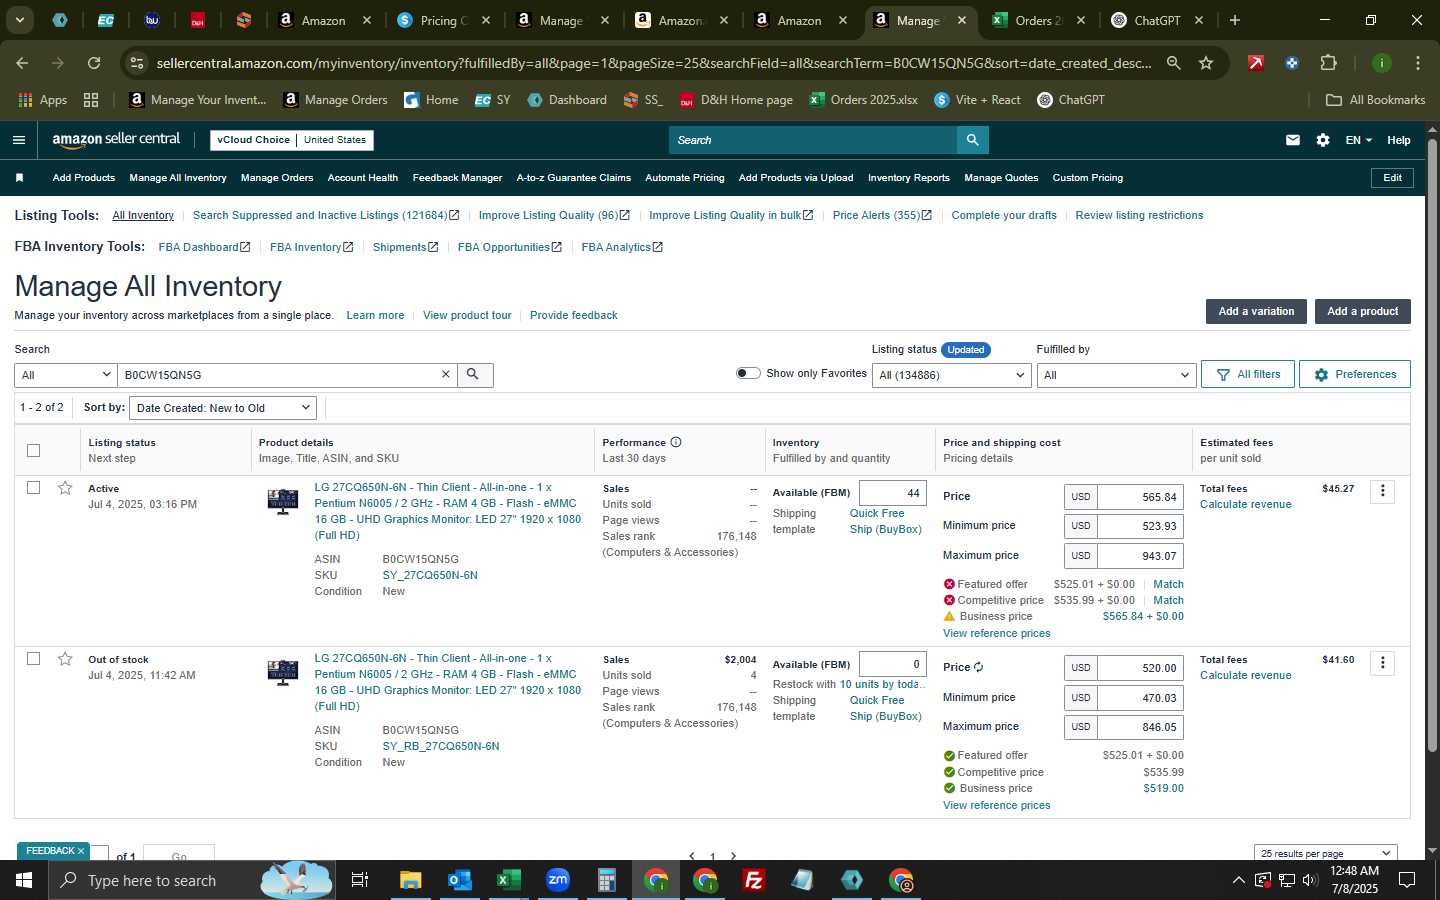Image resolution: width=1440 pixels, height=900 pixels.
Task: Open SKU link SY_RB_27CQ650N-6N
Action: tap(441, 746)
